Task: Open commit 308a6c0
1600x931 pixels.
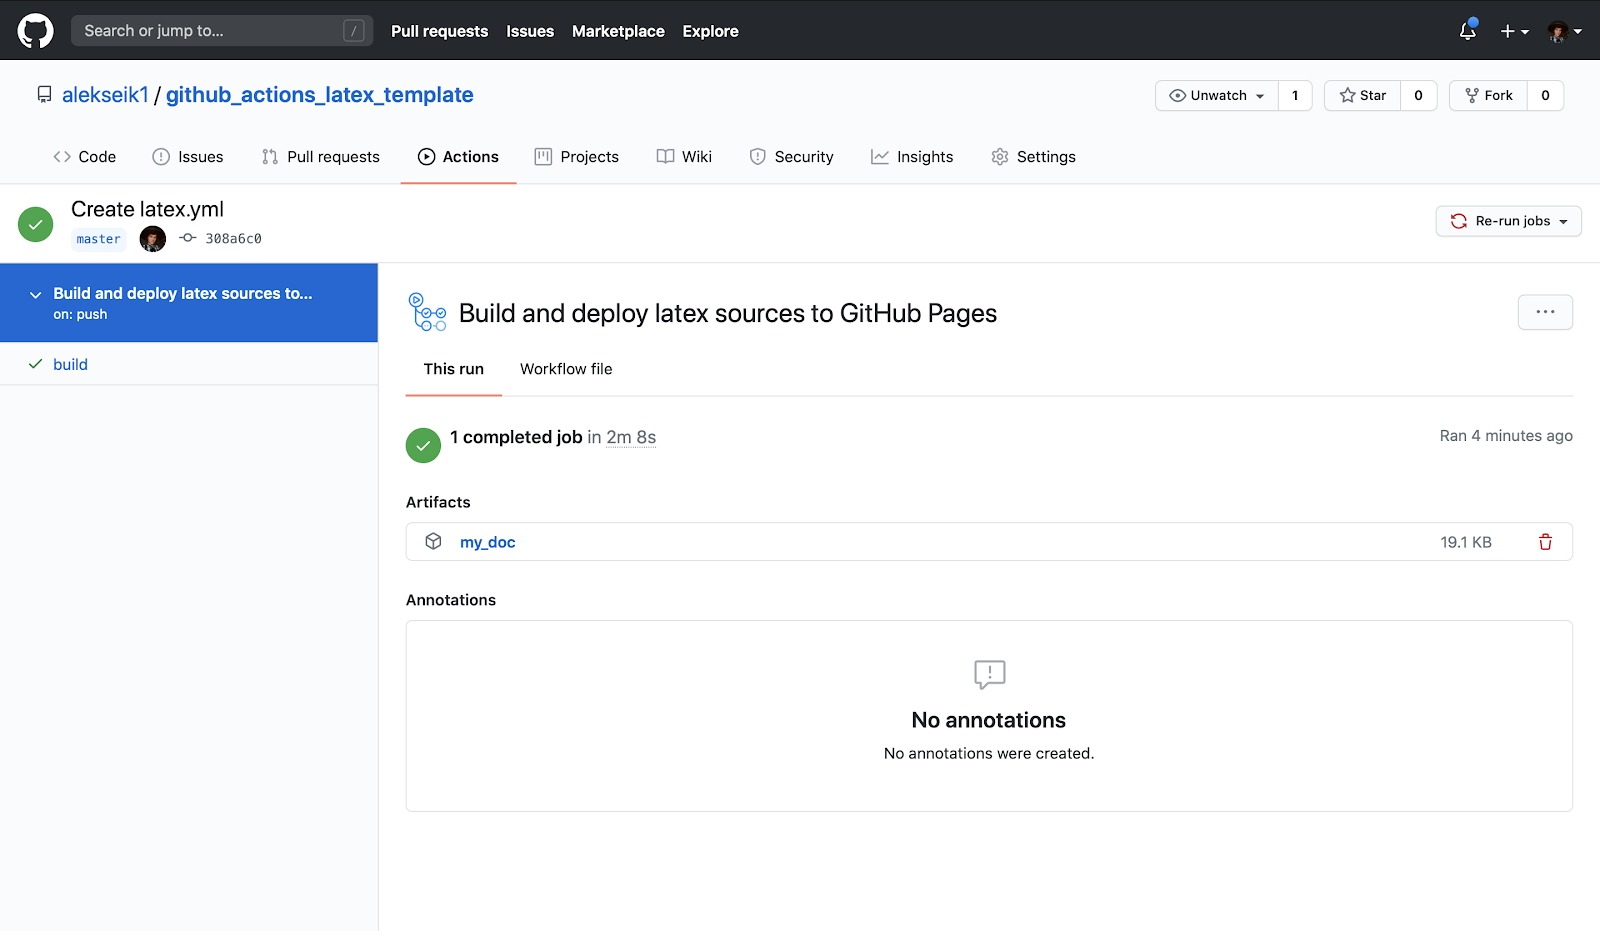Action: [233, 239]
